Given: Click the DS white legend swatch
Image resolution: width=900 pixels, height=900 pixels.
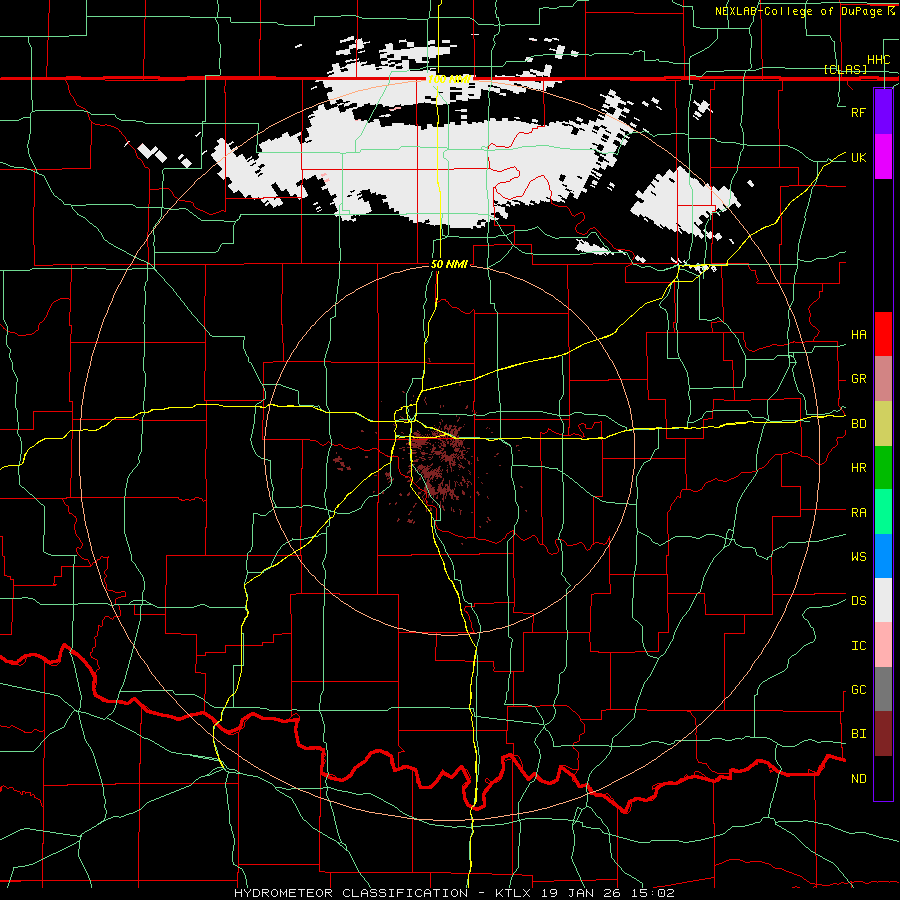Looking at the screenshot, I should (883, 600).
